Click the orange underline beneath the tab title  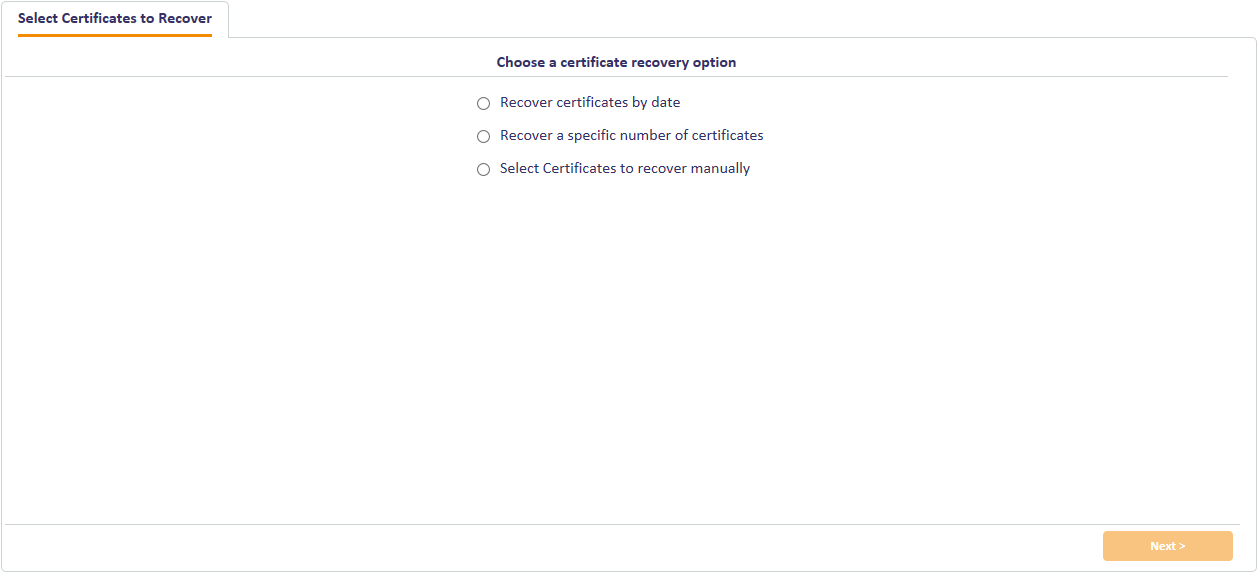click(115, 35)
